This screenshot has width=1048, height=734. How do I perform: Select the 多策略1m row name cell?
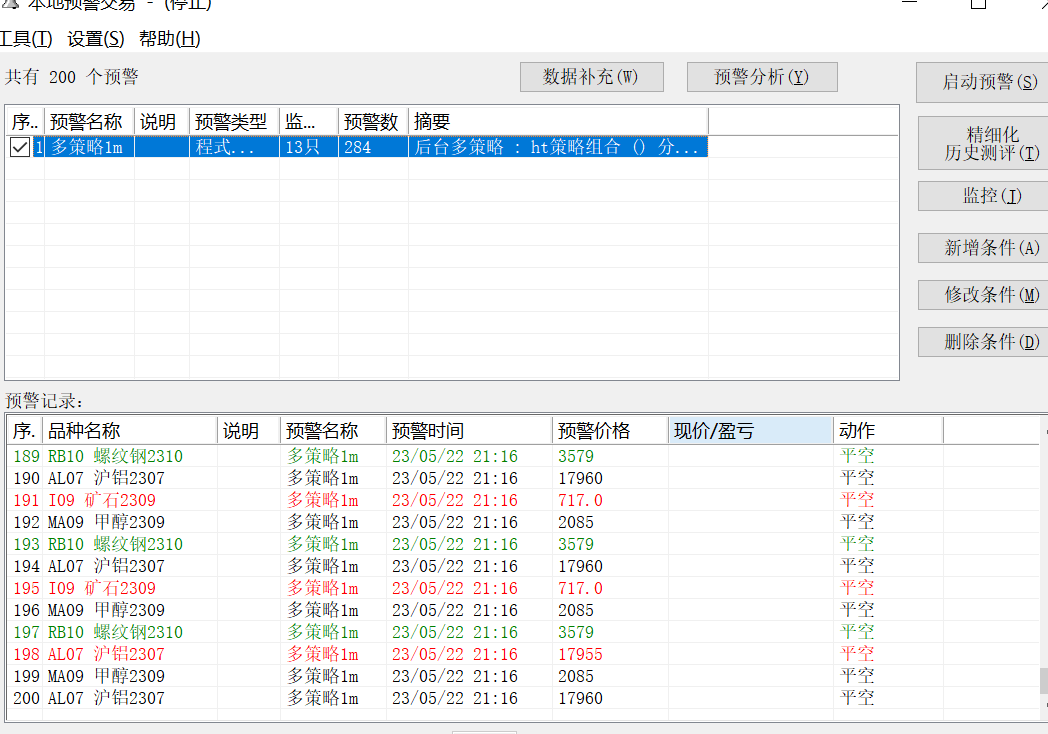(89, 147)
